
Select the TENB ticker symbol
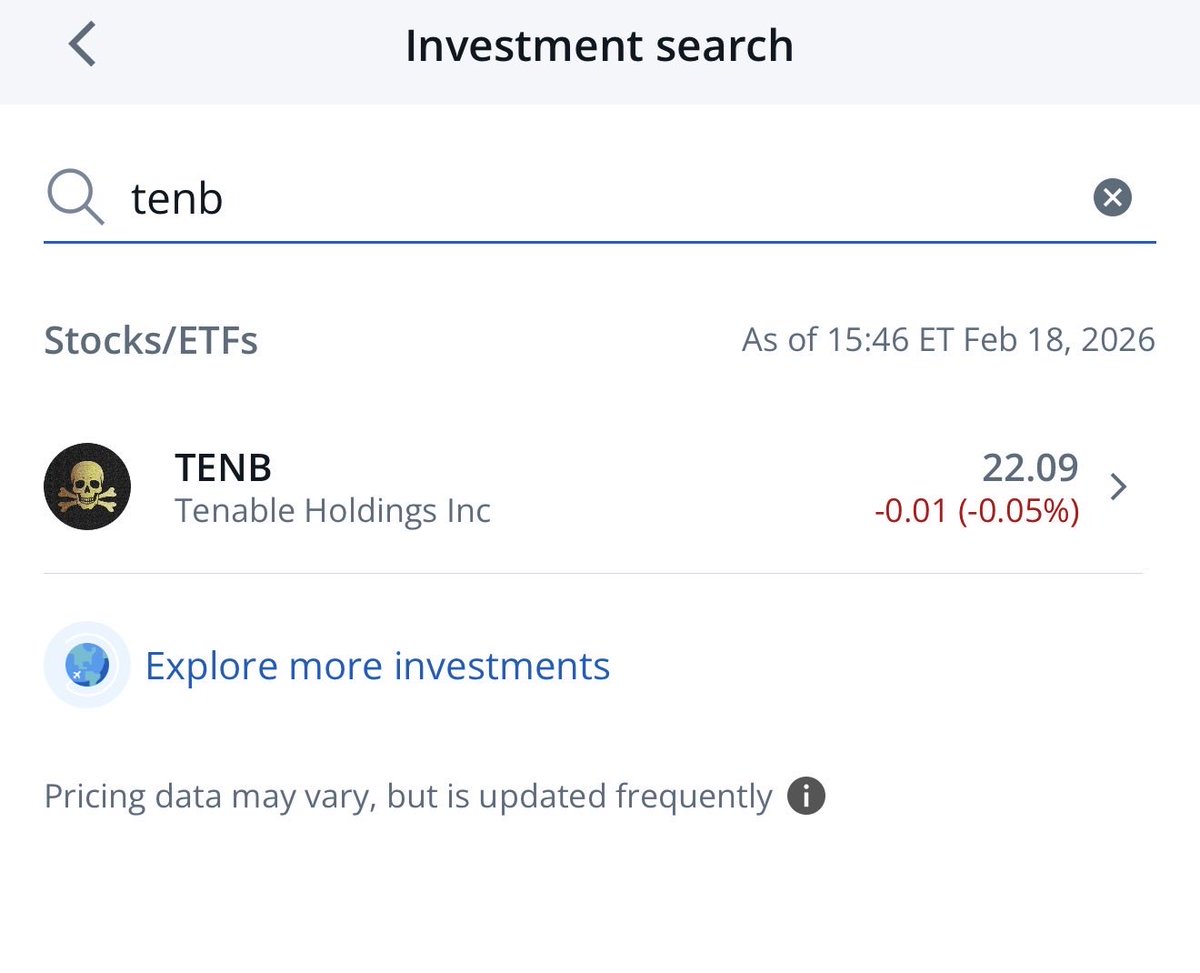point(223,467)
